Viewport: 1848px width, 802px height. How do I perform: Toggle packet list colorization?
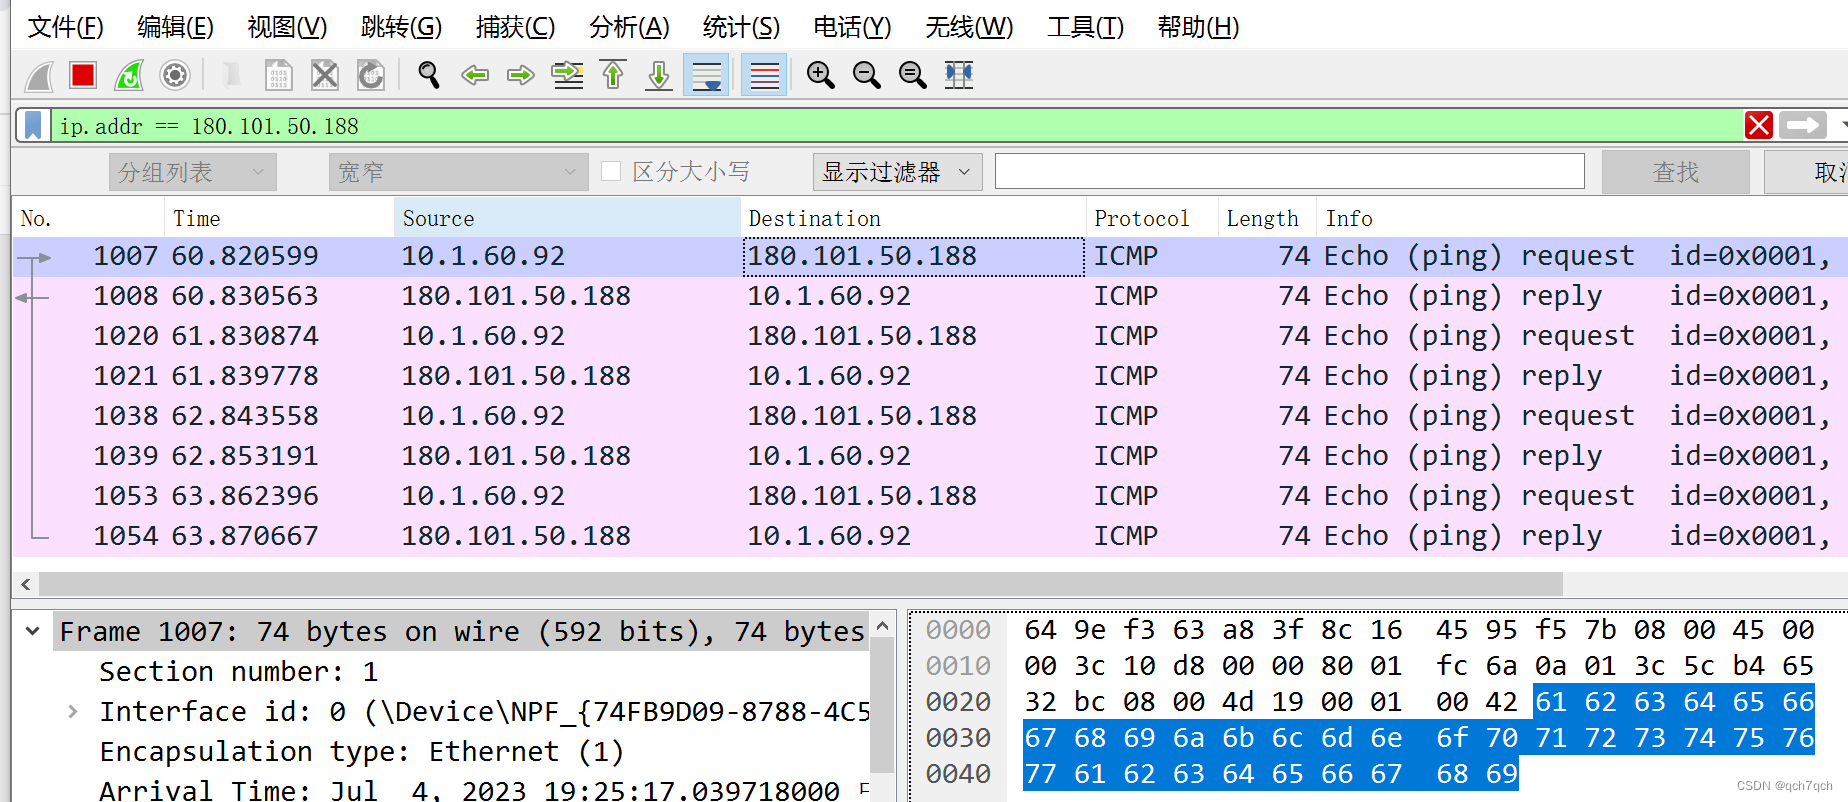(x=764, y=75)
